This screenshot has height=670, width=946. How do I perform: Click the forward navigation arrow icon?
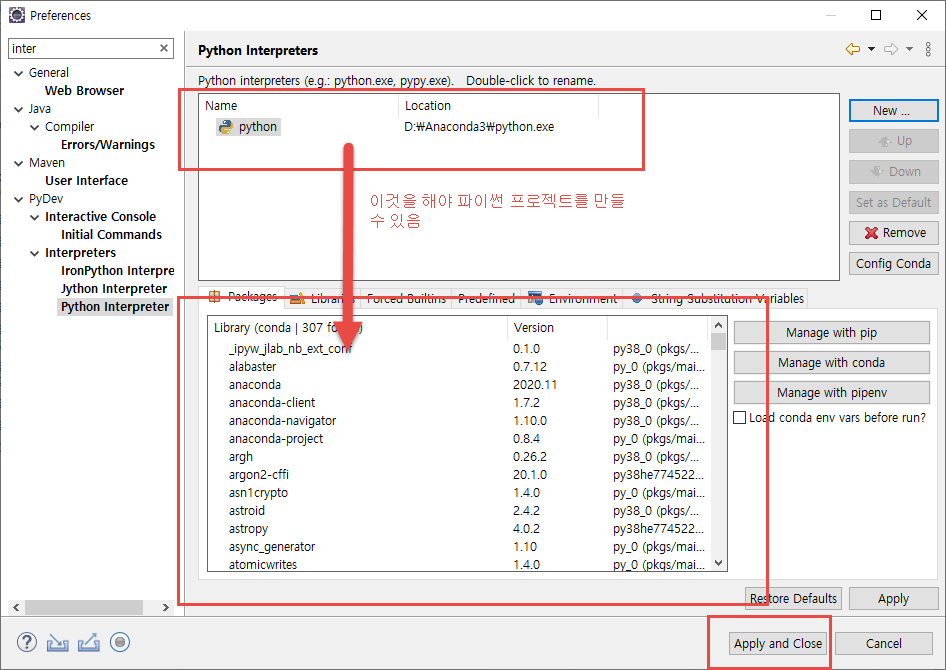[x=891, y=49]
